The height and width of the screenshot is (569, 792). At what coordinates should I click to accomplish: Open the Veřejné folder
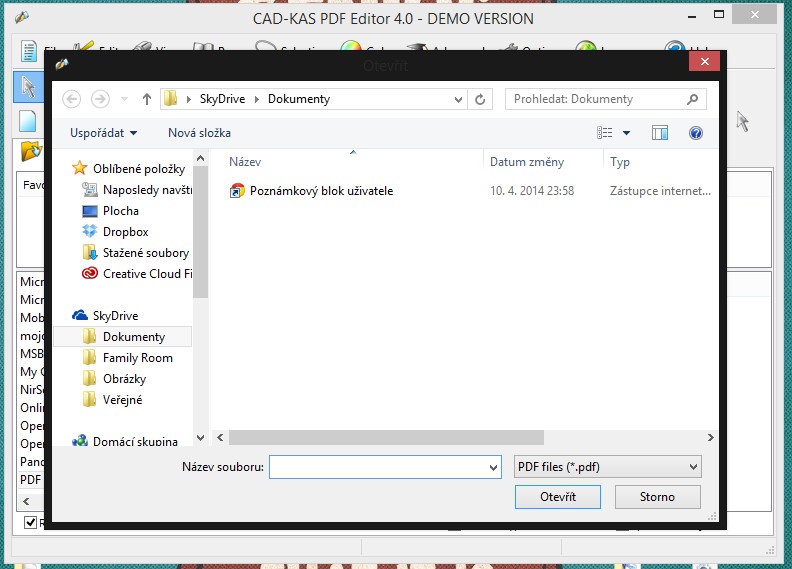tap(123, 400)
